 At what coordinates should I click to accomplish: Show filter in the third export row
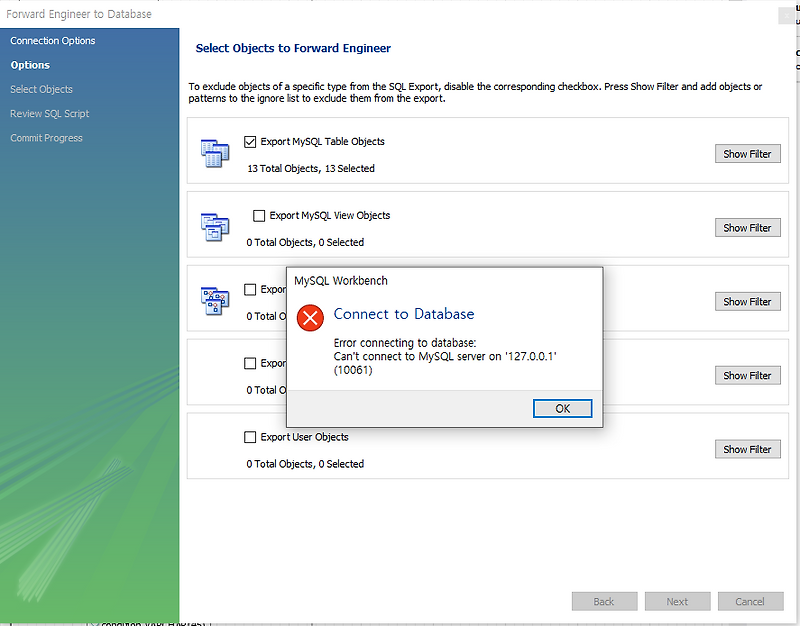[747, 302]
